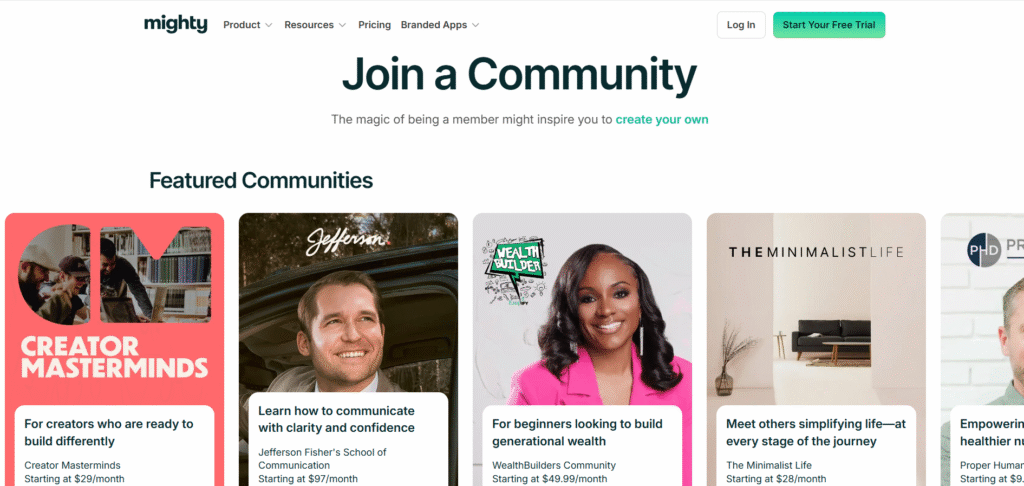Viewport: 1024px width, 486px height.
Task: Click the PHD circular logo icon
Action: pyautogui.click(x=984, y=250)
